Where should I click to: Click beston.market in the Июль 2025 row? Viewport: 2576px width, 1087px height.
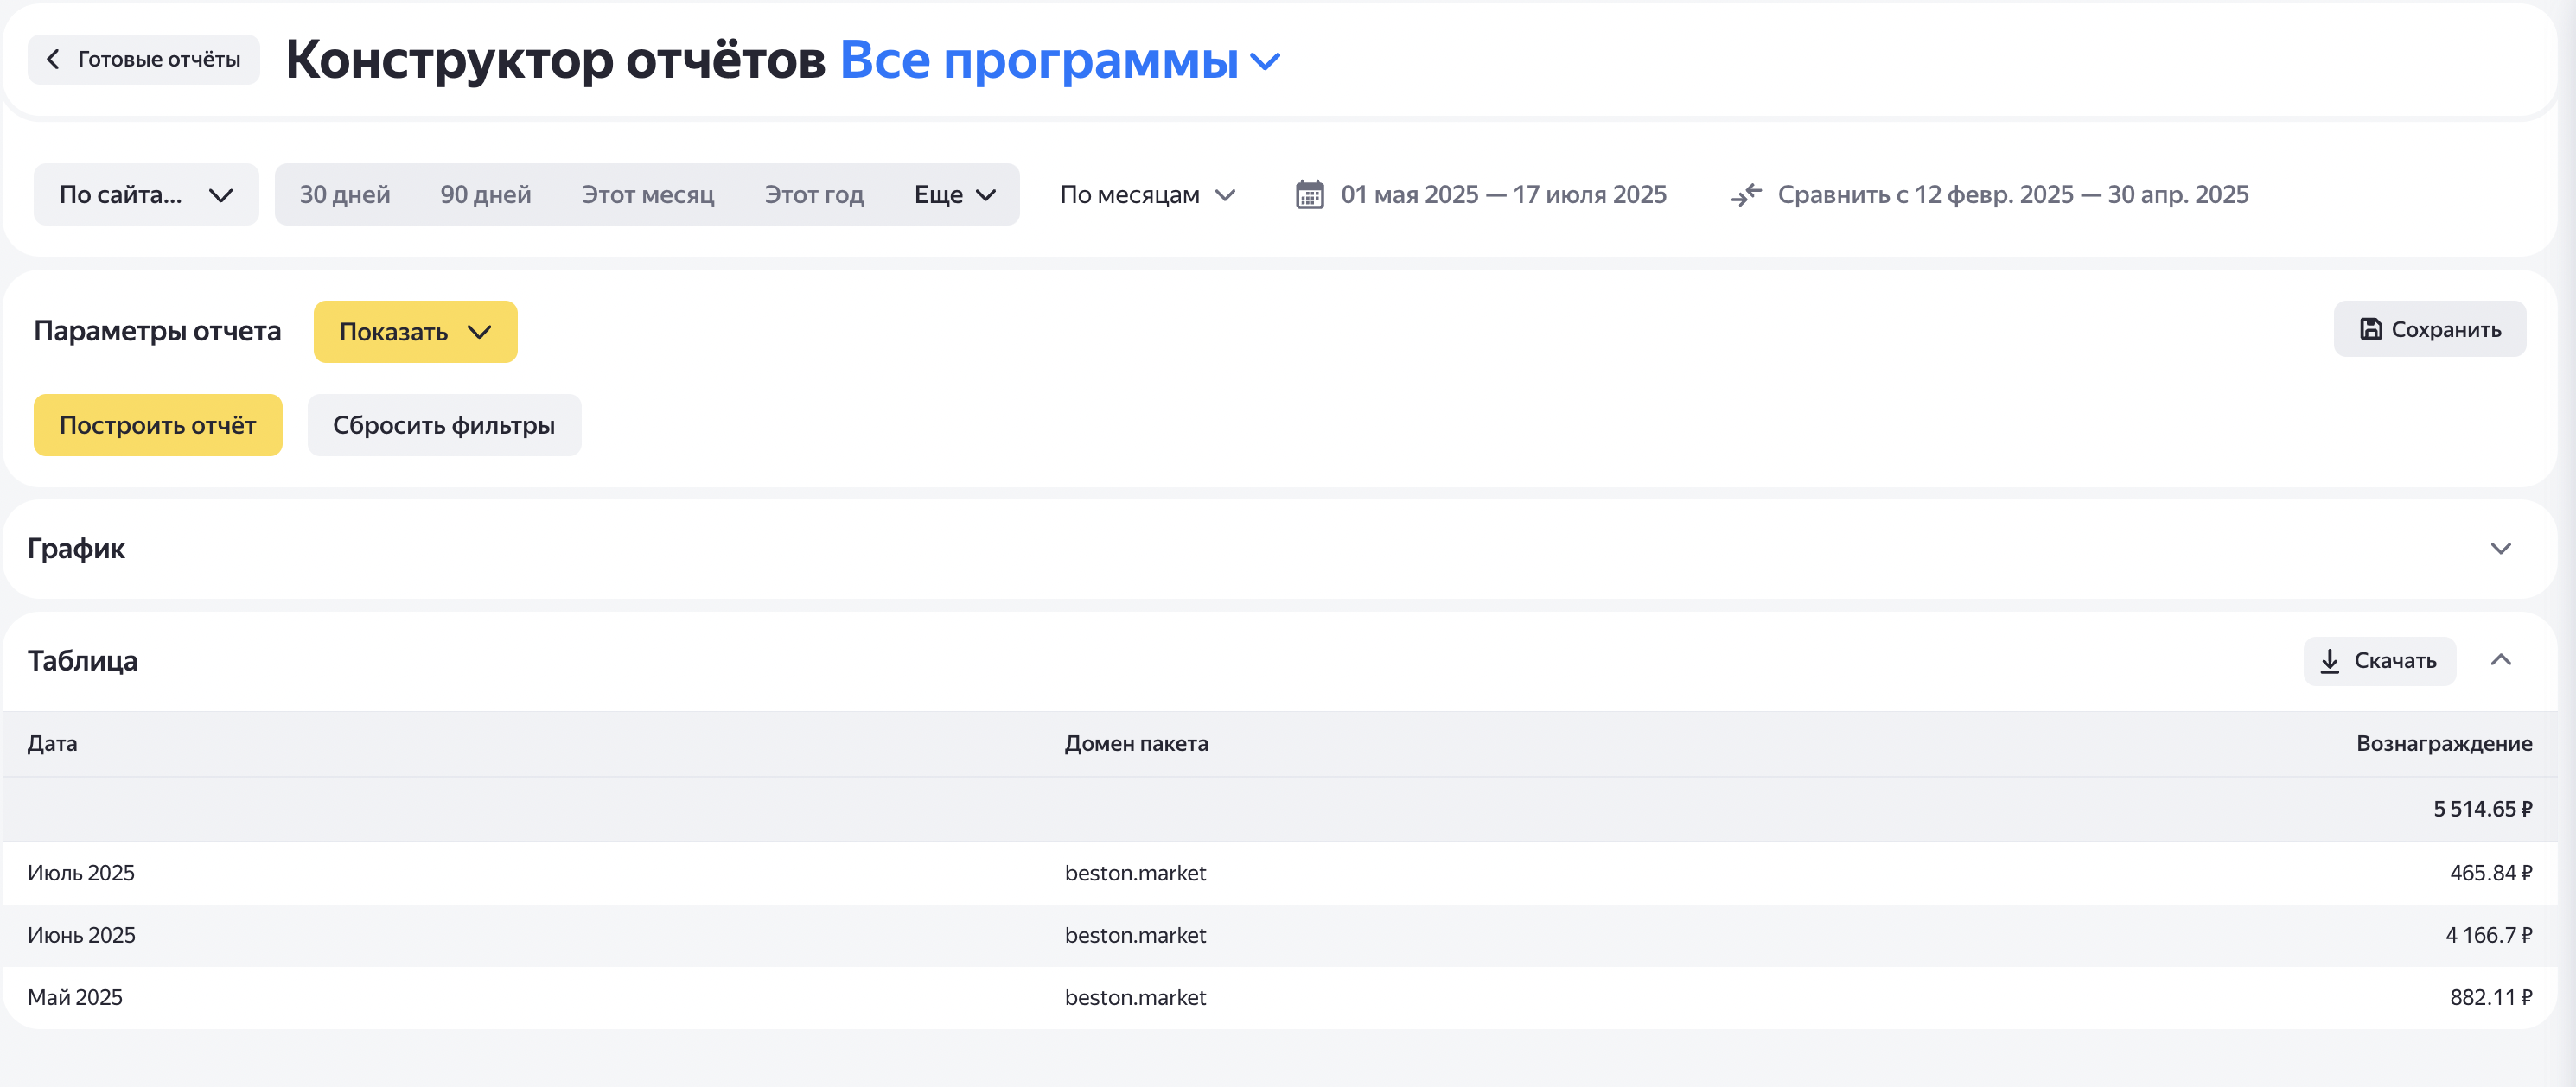coord(1135,872)
